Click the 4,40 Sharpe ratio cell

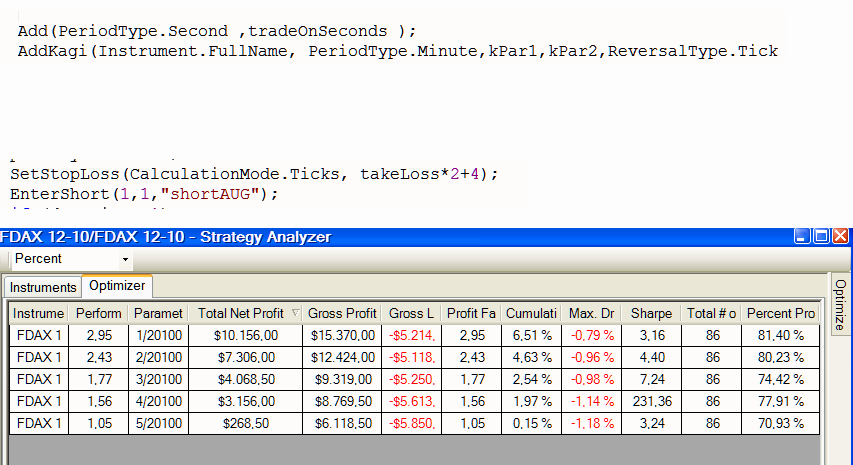click(x=652, y=357)
